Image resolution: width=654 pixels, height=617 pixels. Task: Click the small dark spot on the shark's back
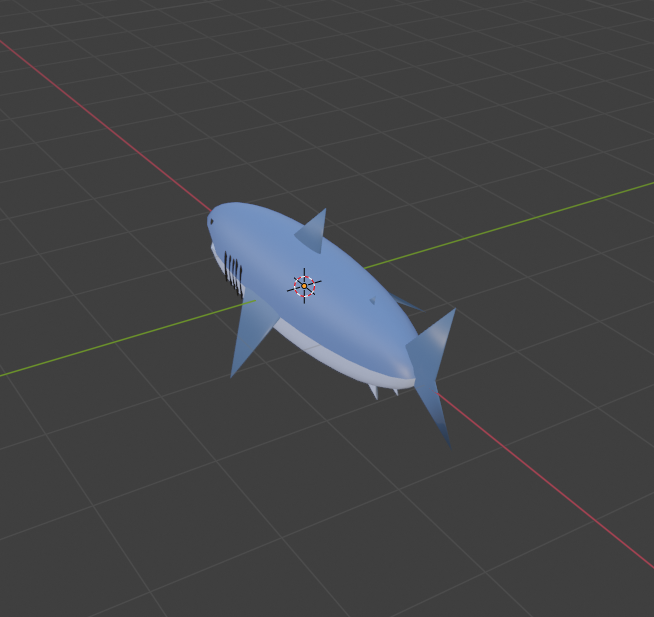(372, 300)
